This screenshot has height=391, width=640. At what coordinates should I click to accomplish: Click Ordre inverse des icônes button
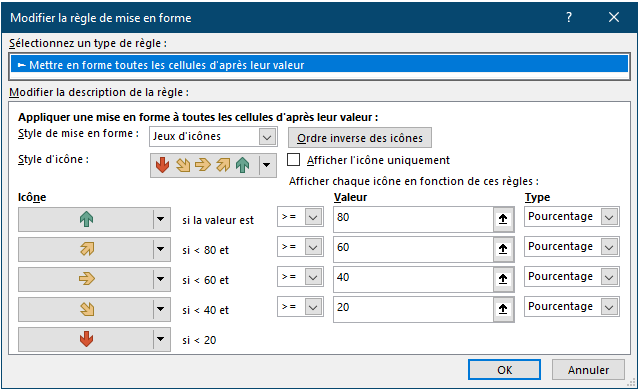tap(360, 138)
